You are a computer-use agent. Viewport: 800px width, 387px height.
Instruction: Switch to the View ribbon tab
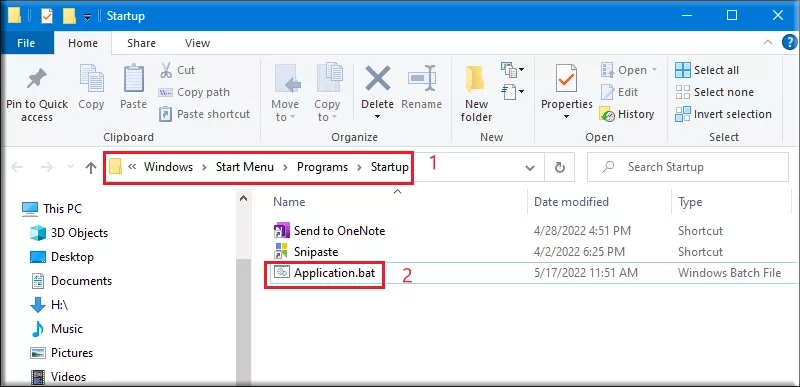197,43
